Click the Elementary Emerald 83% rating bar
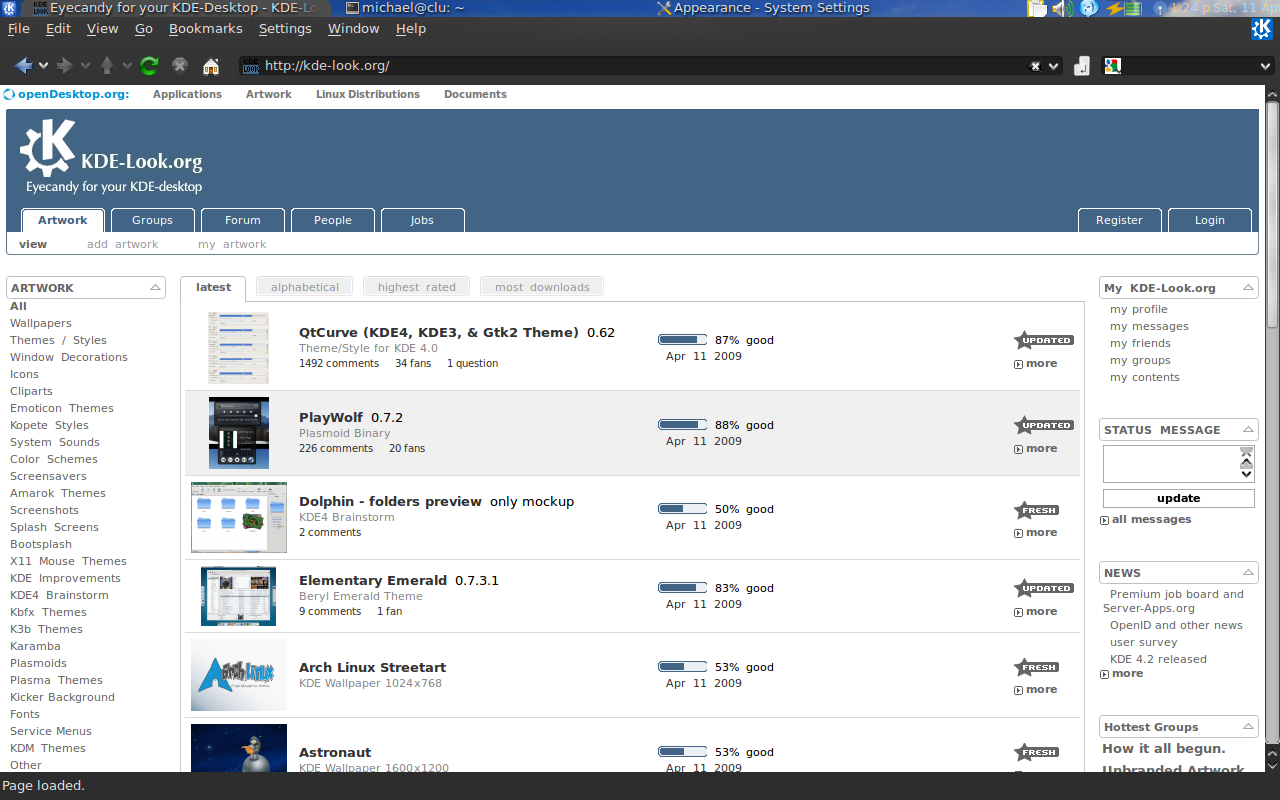 point(682,588)
